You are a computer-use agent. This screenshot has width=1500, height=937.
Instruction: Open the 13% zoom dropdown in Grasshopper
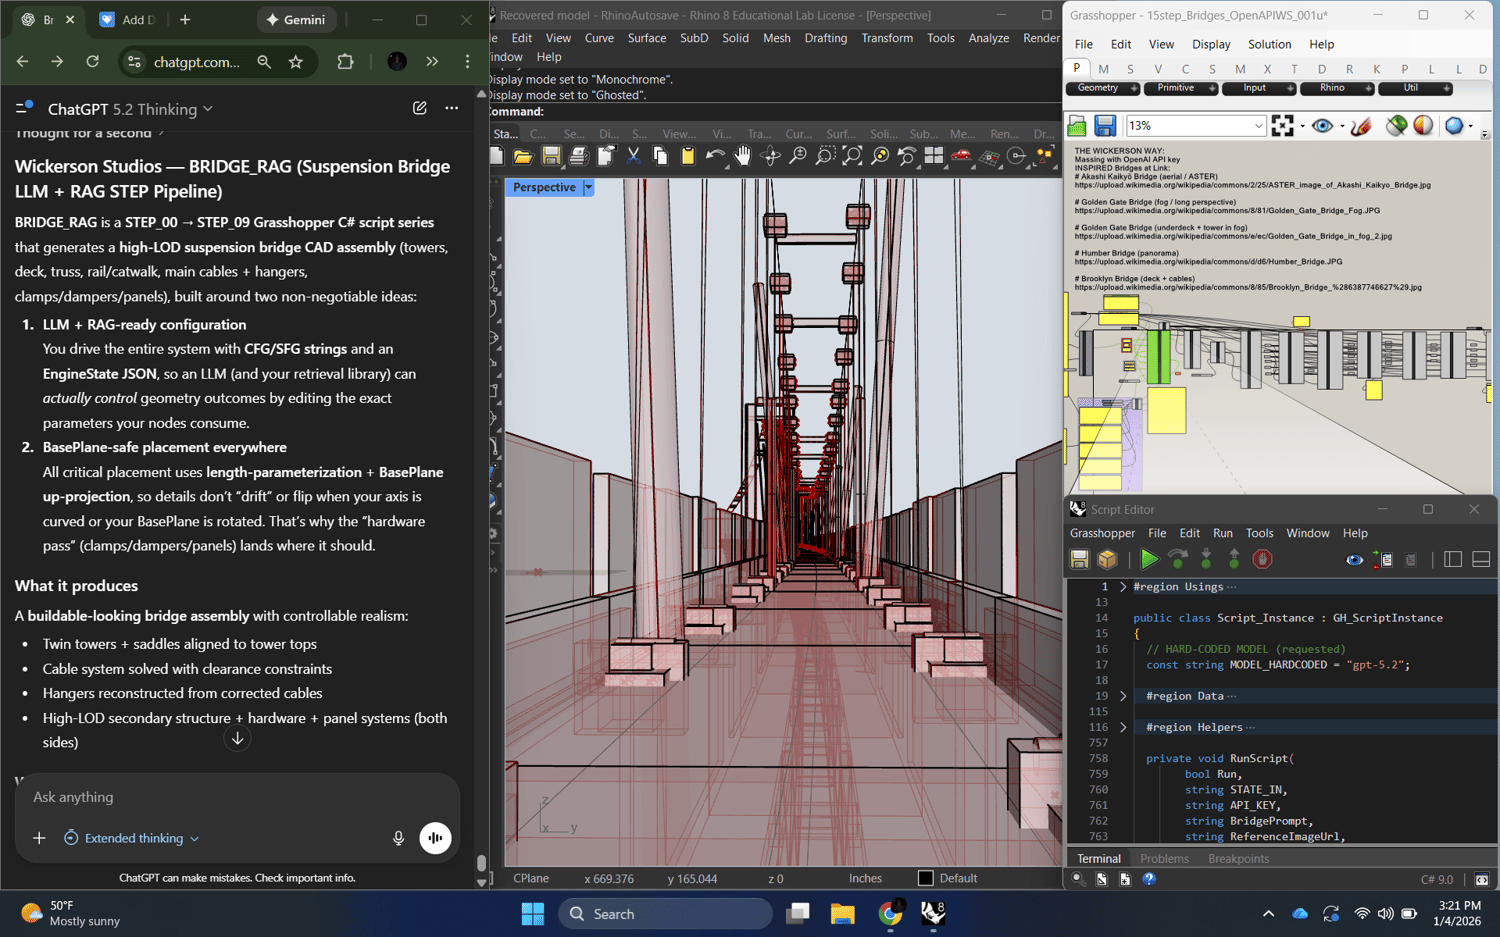[1258, 126]
